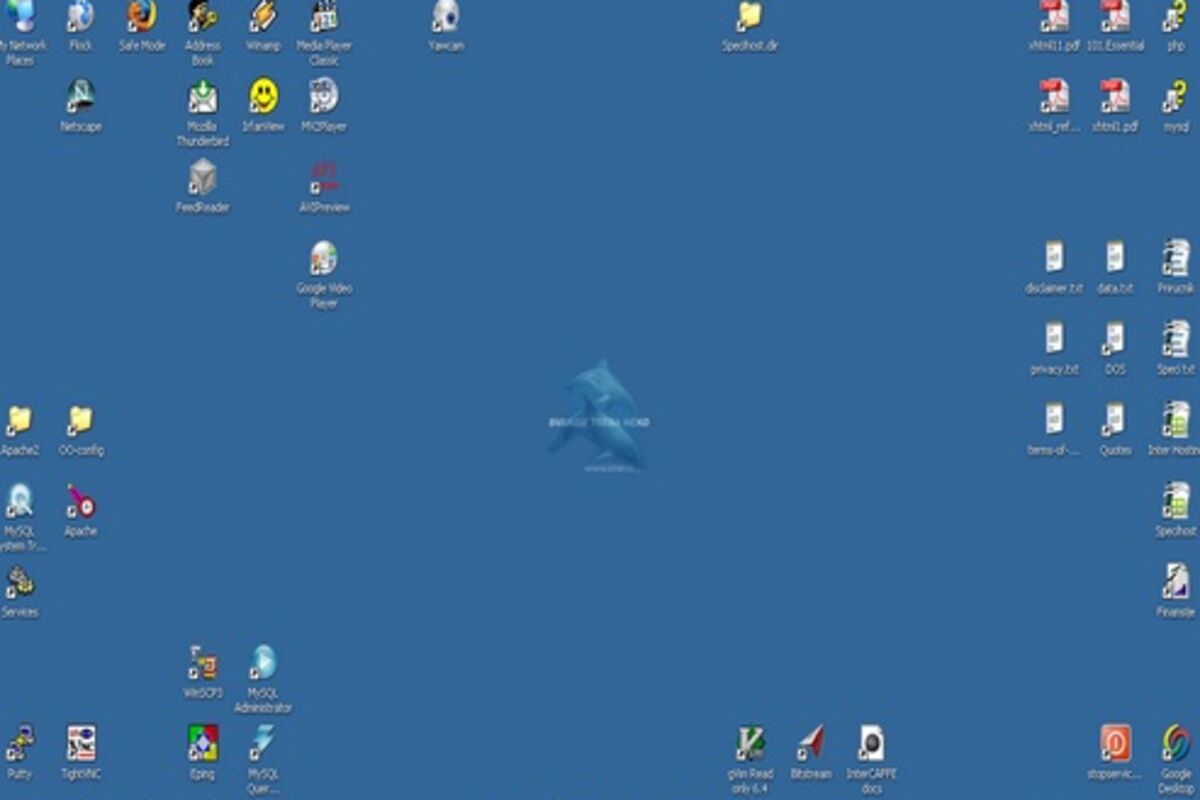Viewport: 1200px width, 800px height.
Task: Open the gVim Read only 6.4 shortcut
Action: [x=750, y=744]
